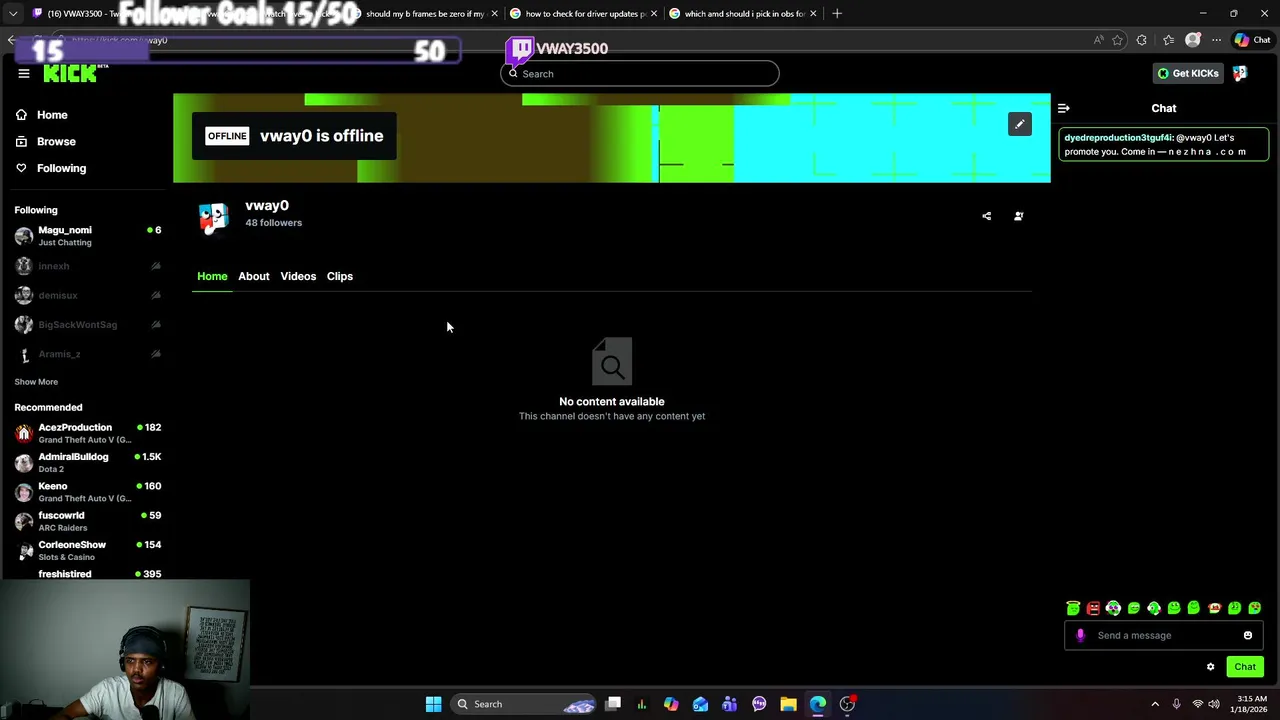Collapse the chat panel with arrow icon
The image size is (1280, 720).
pos(1064,108)
